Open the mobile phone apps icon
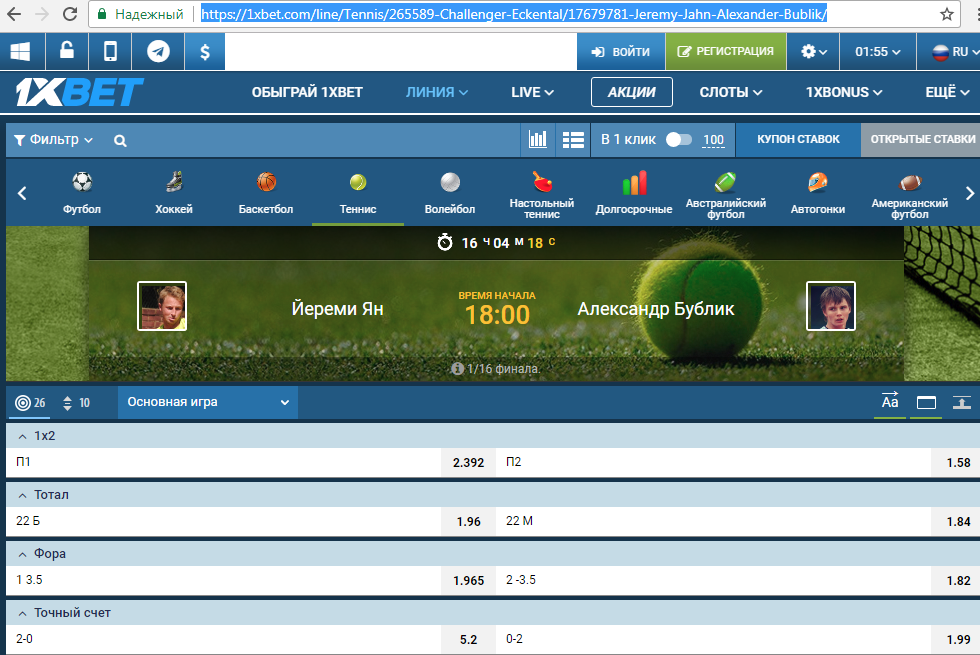 (110, 51)
